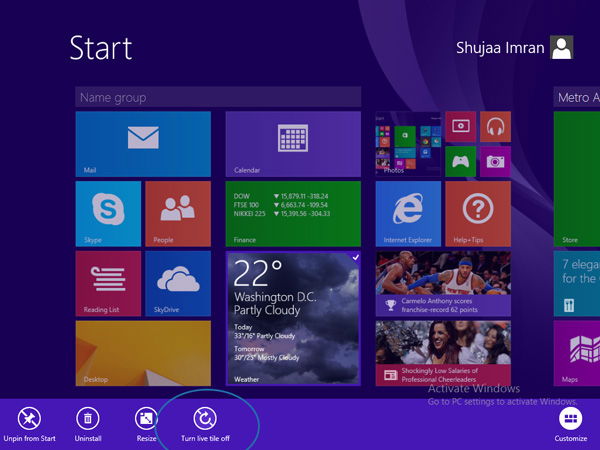Open the Resize options menu

146,425
